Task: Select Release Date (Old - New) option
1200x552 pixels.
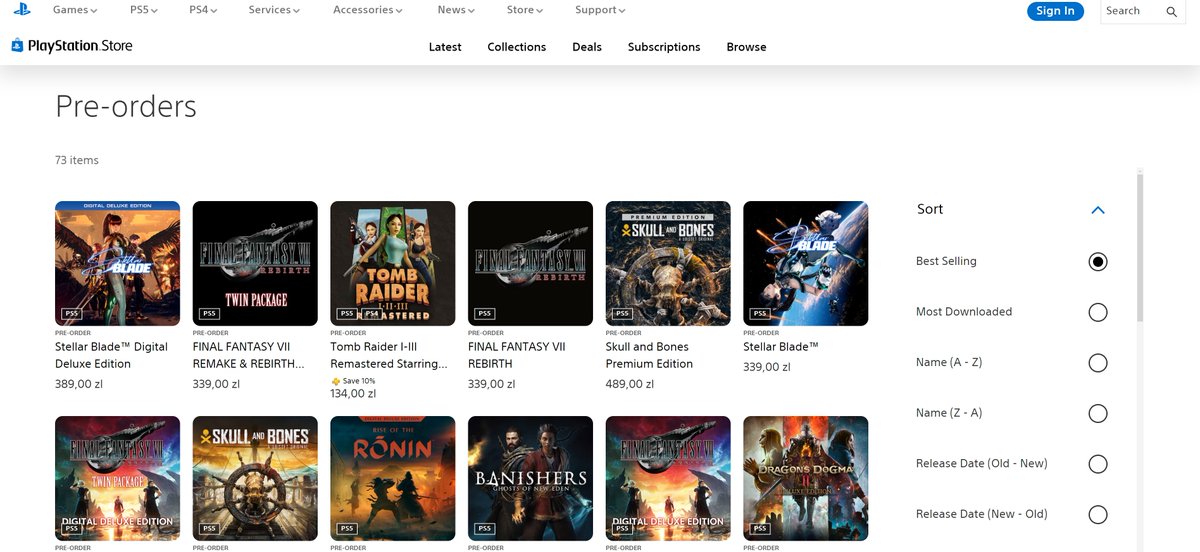Action: 1098,464
